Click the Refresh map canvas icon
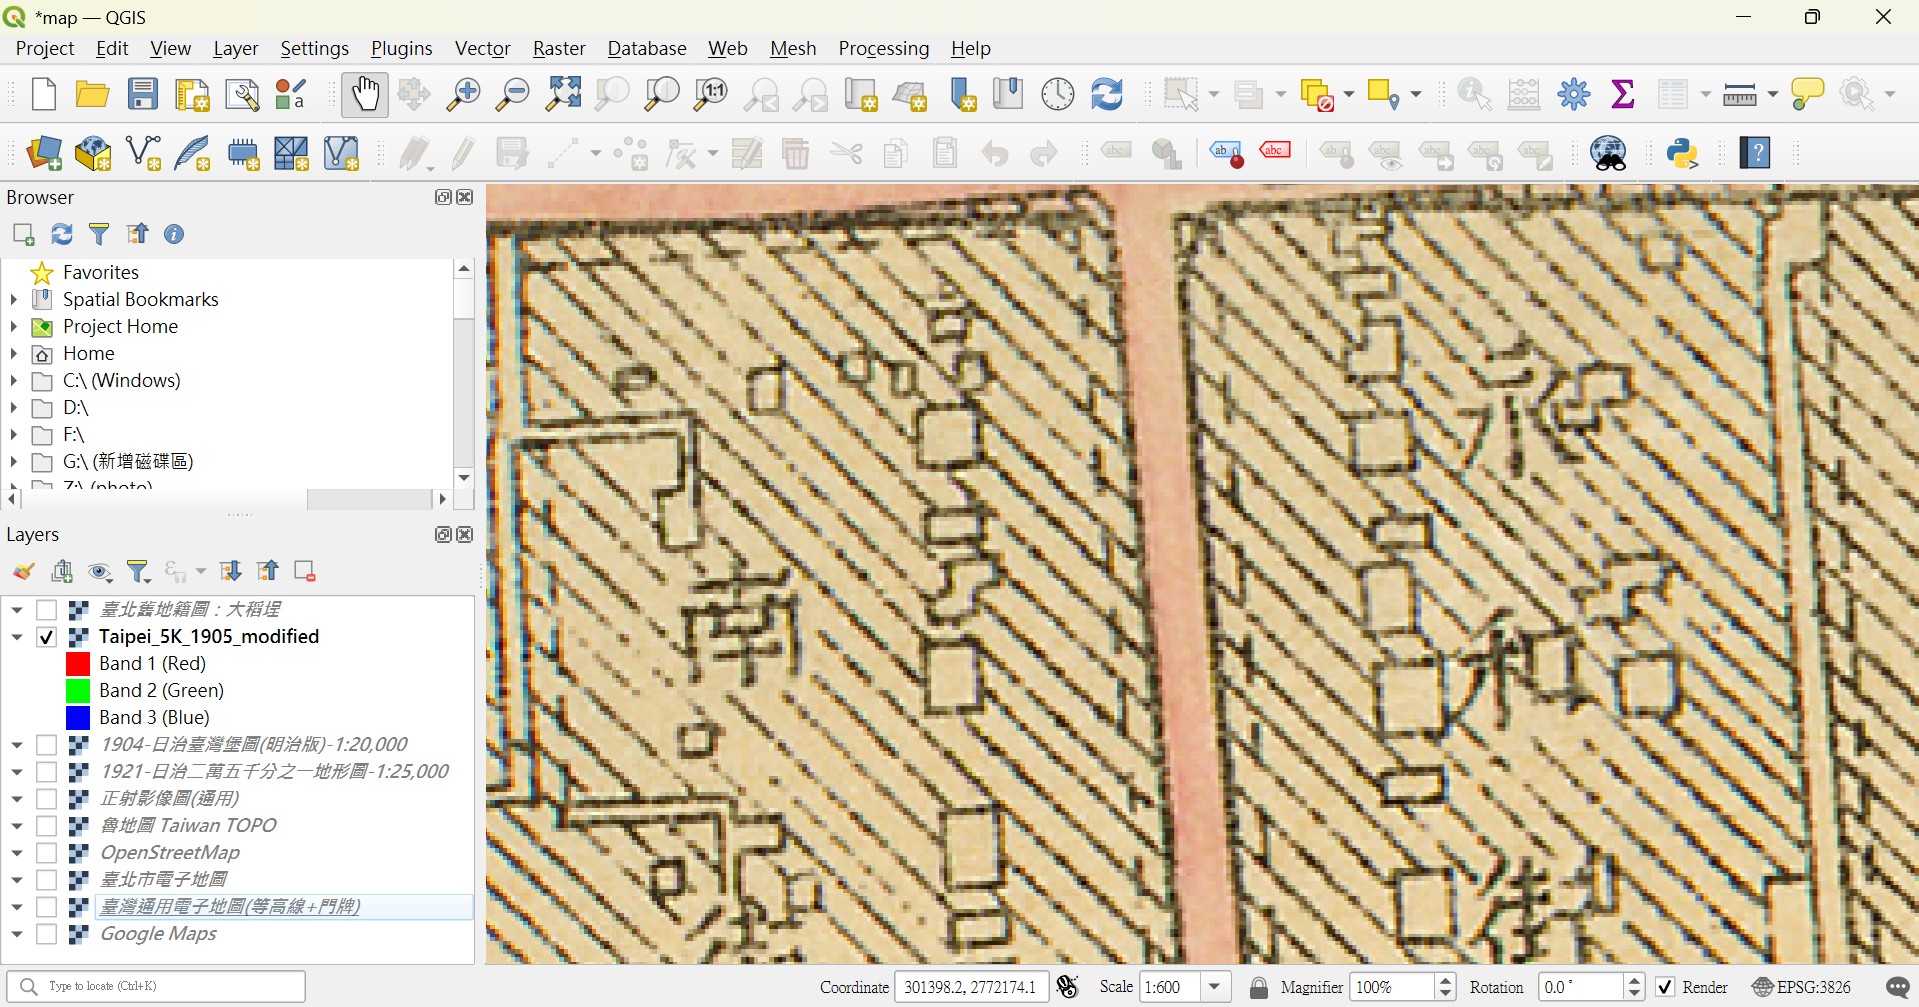 (x=1107, y=95)
